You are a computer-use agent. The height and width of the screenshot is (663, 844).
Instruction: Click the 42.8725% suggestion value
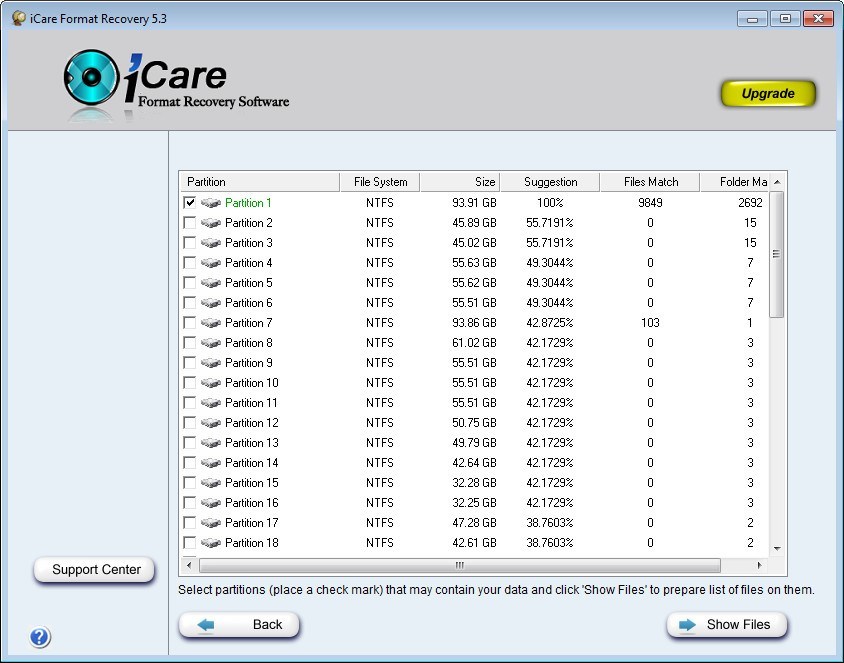point(550,323)
